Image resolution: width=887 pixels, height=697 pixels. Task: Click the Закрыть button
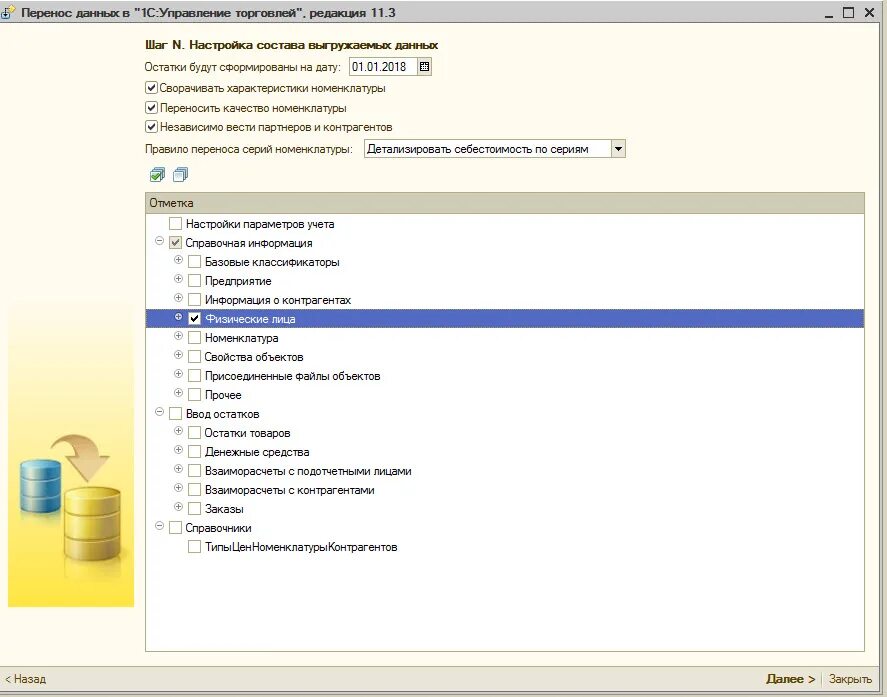(x=850, y=679)
